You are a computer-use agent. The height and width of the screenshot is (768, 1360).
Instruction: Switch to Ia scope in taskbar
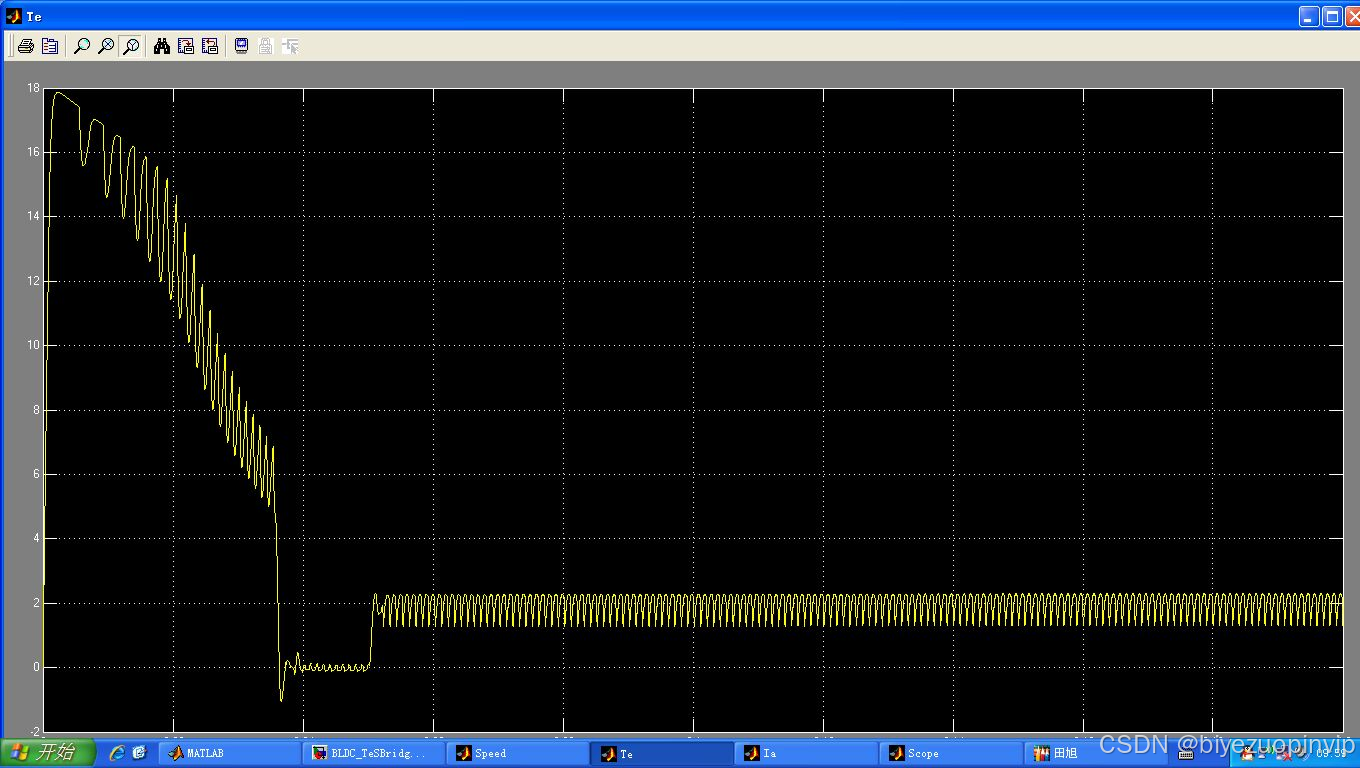pyautogui.click(x=807, y=753)
